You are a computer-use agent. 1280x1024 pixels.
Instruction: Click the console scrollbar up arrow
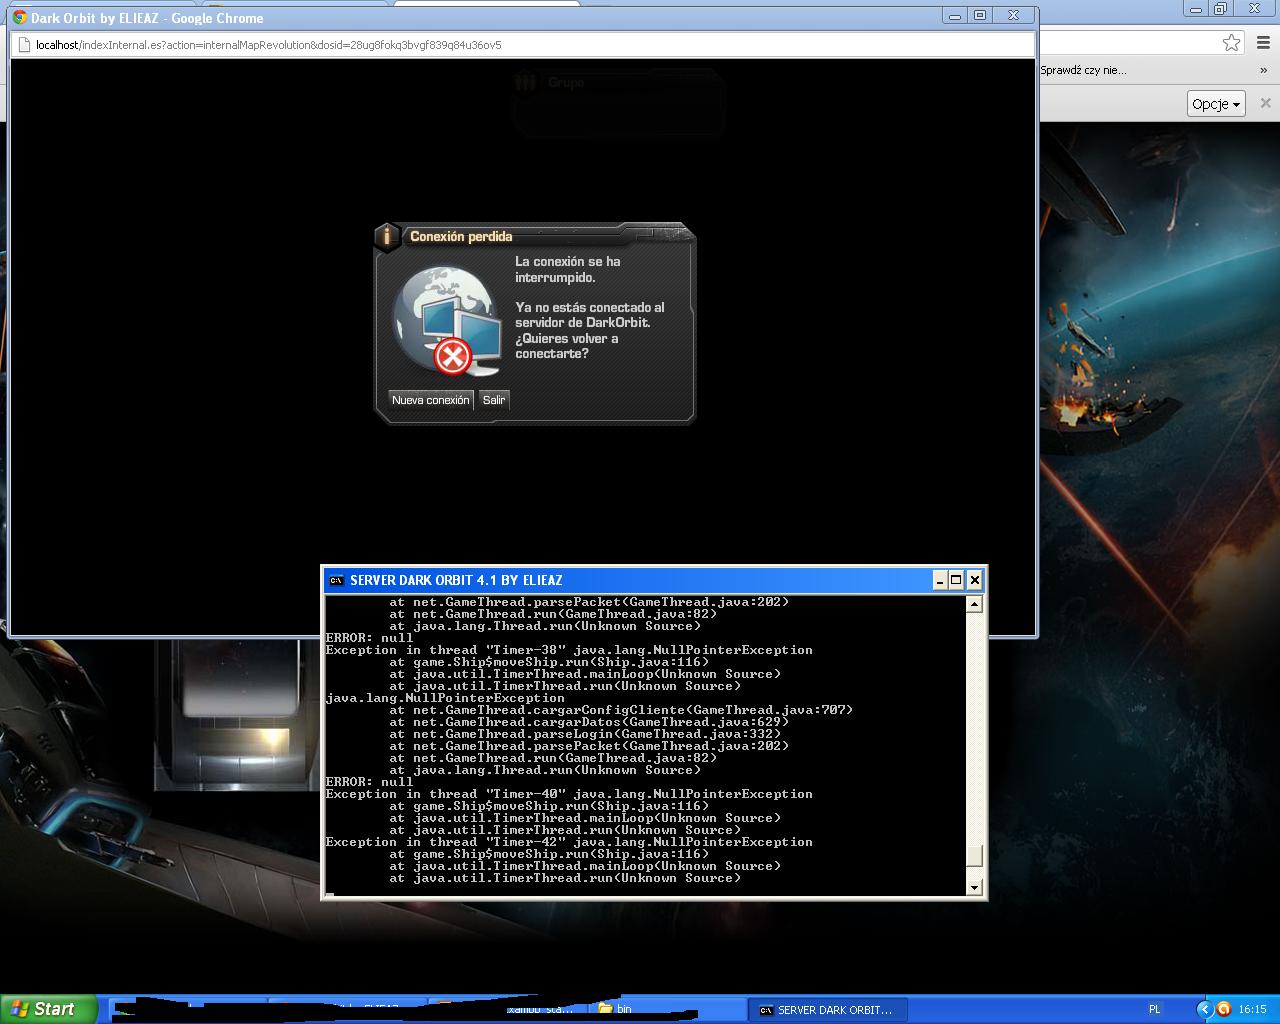[x=975, y=603]
